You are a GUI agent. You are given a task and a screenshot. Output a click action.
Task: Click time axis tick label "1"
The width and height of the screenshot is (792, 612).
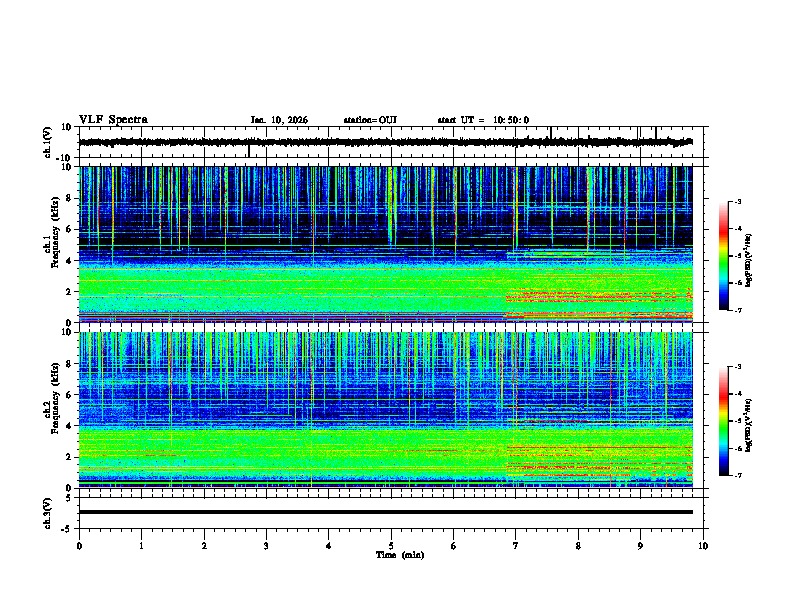coord(141,546)
